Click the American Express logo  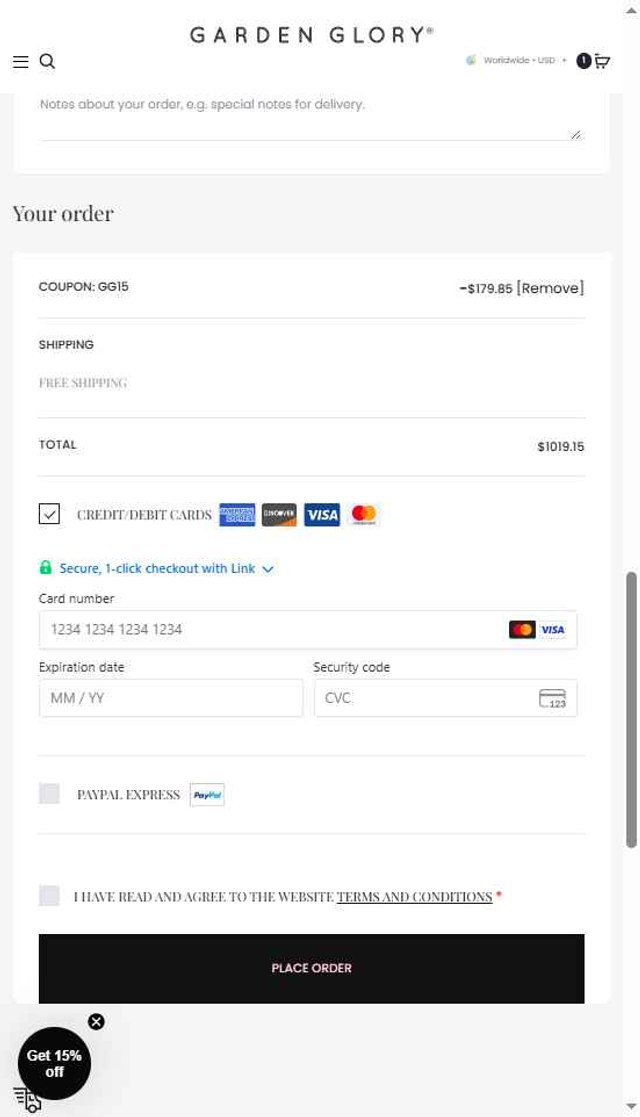pyautogui.click(x=237, y=514)
